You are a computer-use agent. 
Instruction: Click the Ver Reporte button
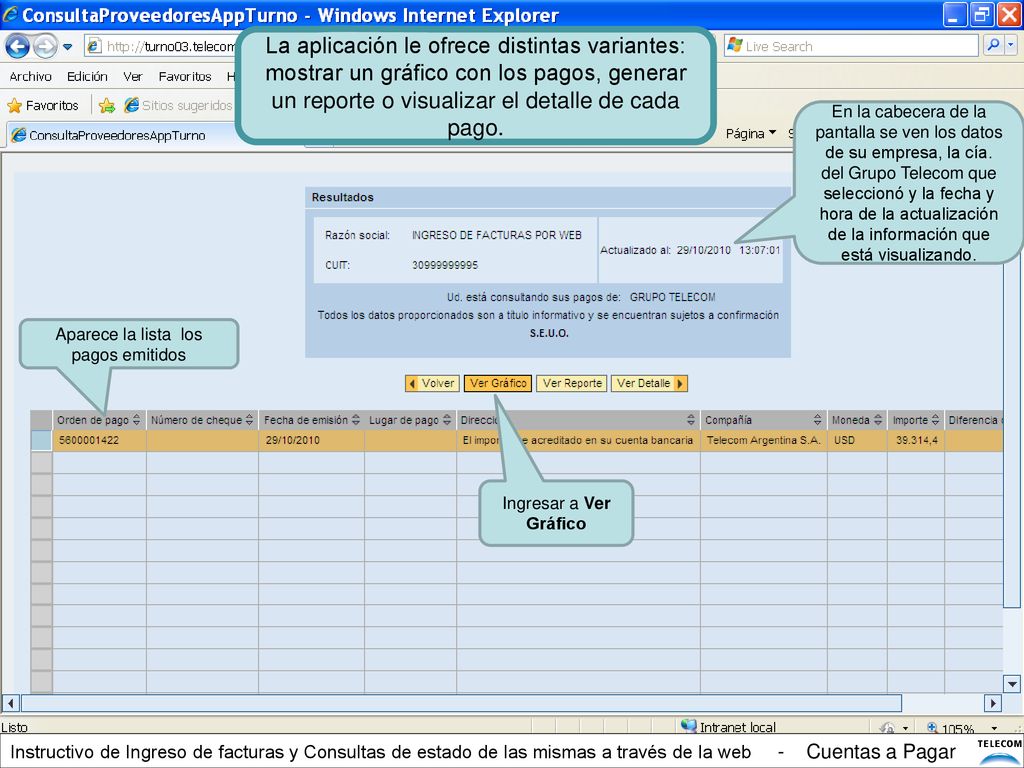pyautogui.click(x=572, y=383)
